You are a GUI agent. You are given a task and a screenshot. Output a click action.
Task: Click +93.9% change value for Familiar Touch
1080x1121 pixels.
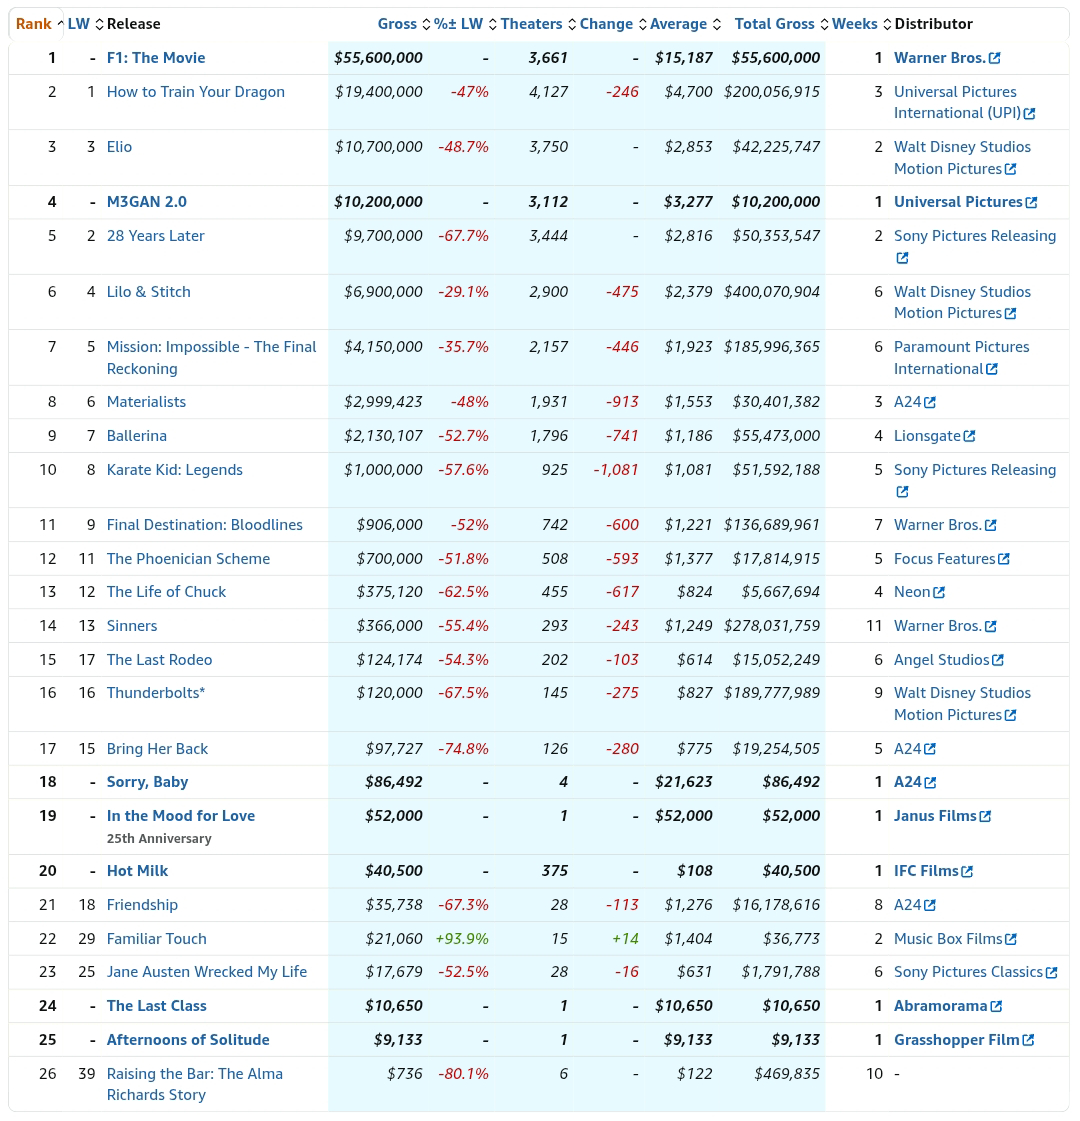coord(462,939)
